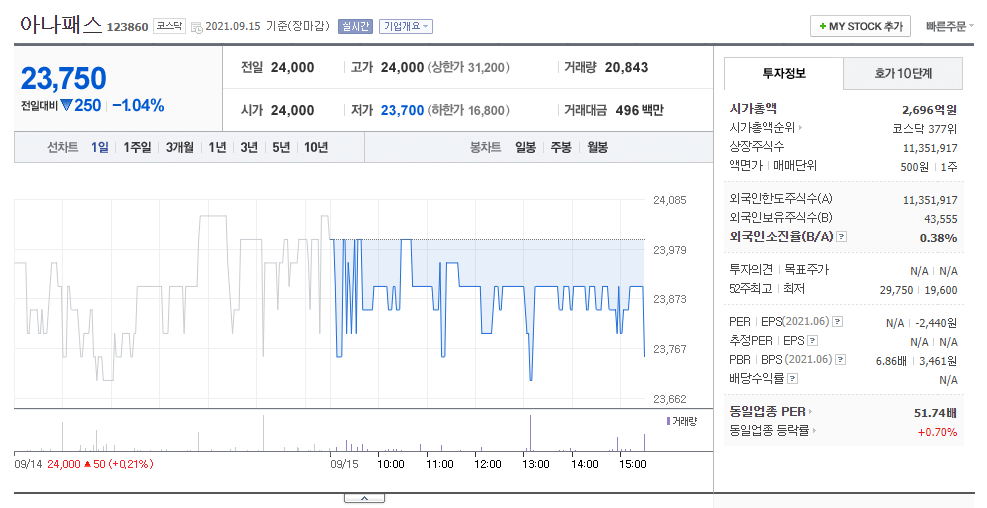Click the 코스닥 377위 rank value
The height and width of the screenshot is (508, 987).
click(x=924, y=129)
